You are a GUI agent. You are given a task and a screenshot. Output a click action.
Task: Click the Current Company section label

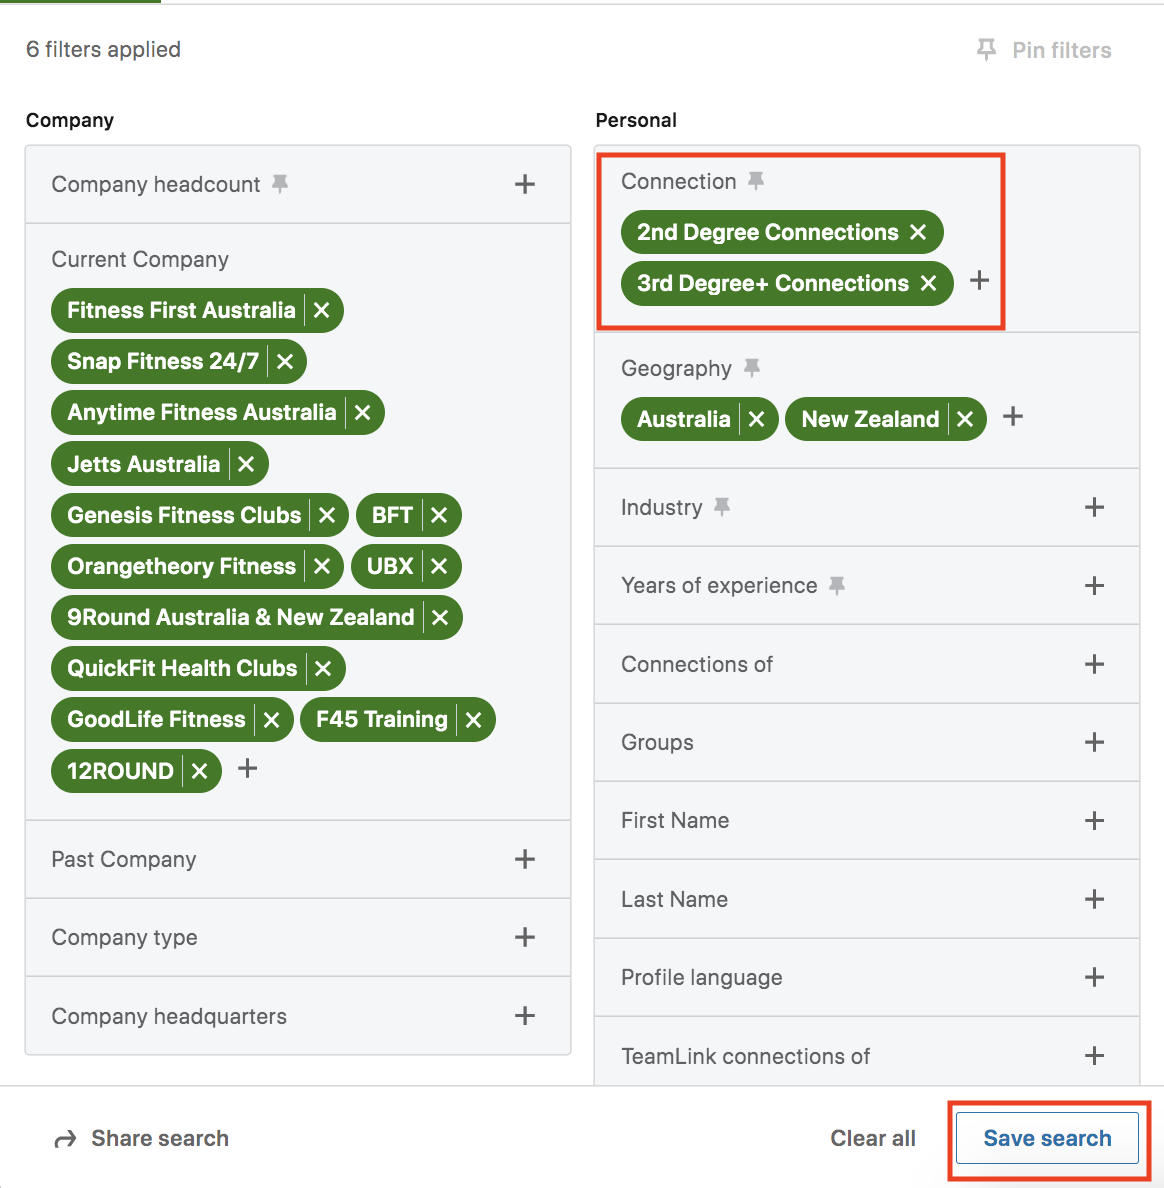click(140, 259)
